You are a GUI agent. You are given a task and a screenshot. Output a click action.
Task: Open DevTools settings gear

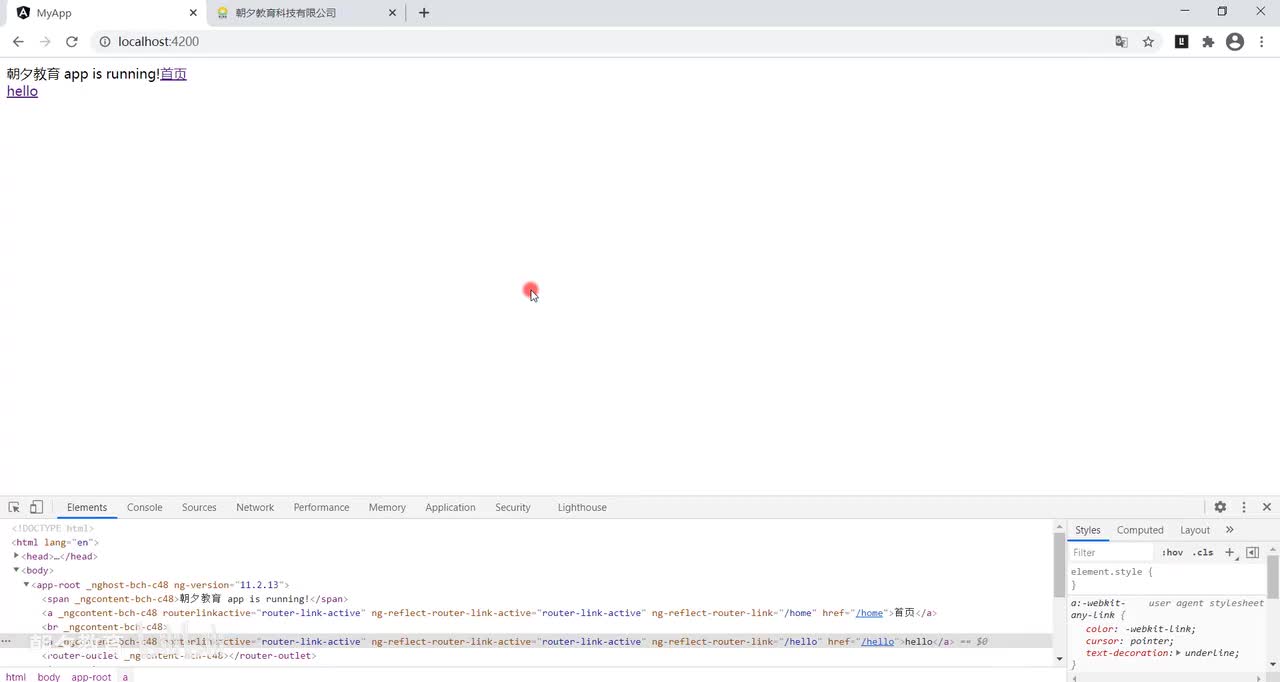click(x=1220, y=507)
